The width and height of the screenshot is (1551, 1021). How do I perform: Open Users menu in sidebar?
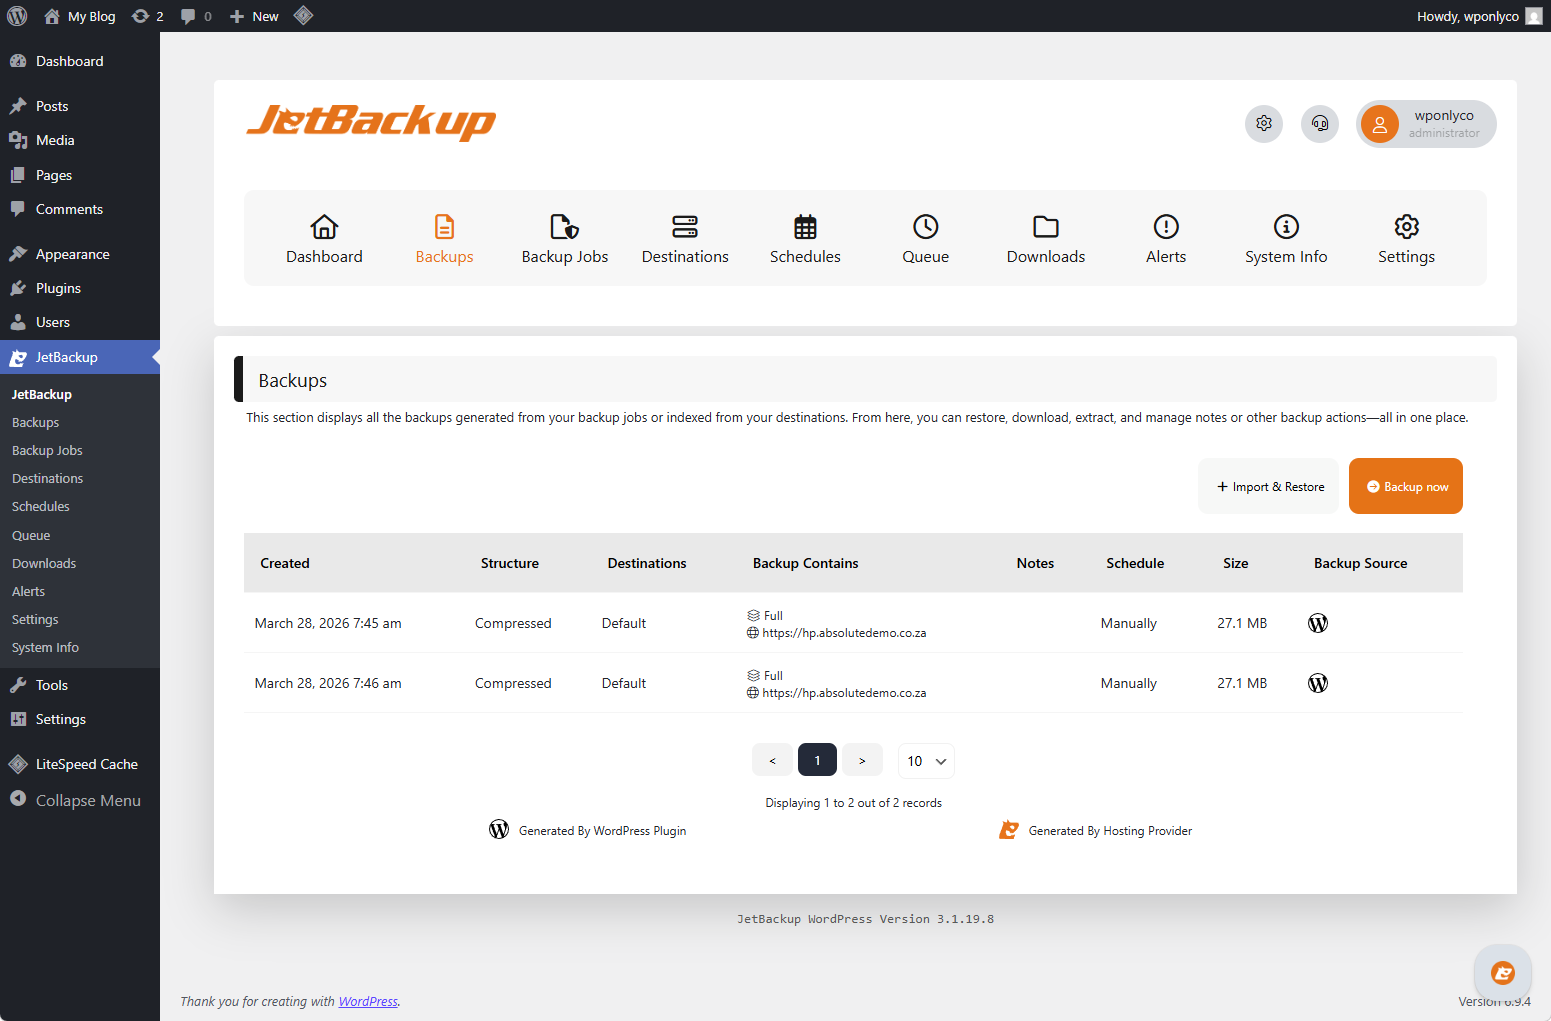click(x=80, y=322)
